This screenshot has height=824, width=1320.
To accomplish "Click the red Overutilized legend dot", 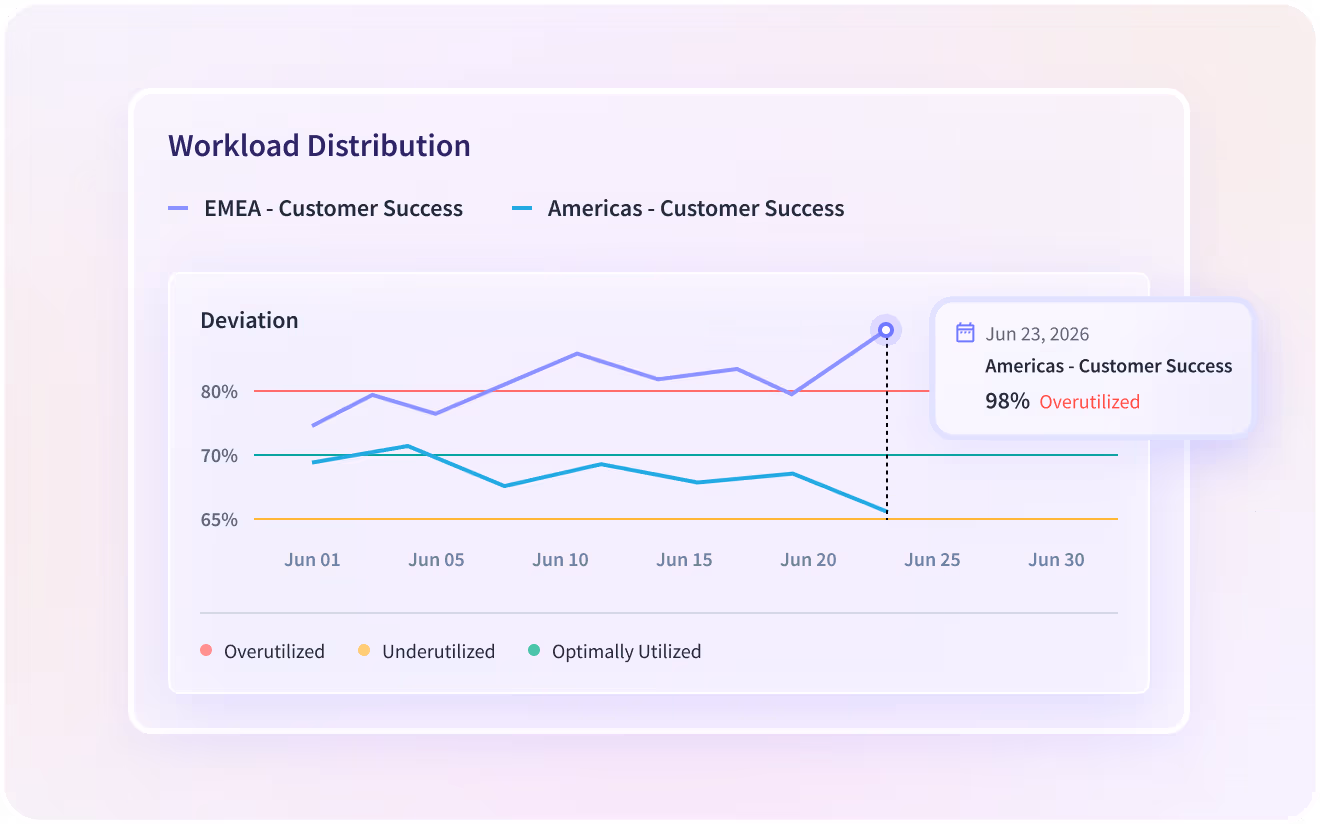I will [207, 651].
